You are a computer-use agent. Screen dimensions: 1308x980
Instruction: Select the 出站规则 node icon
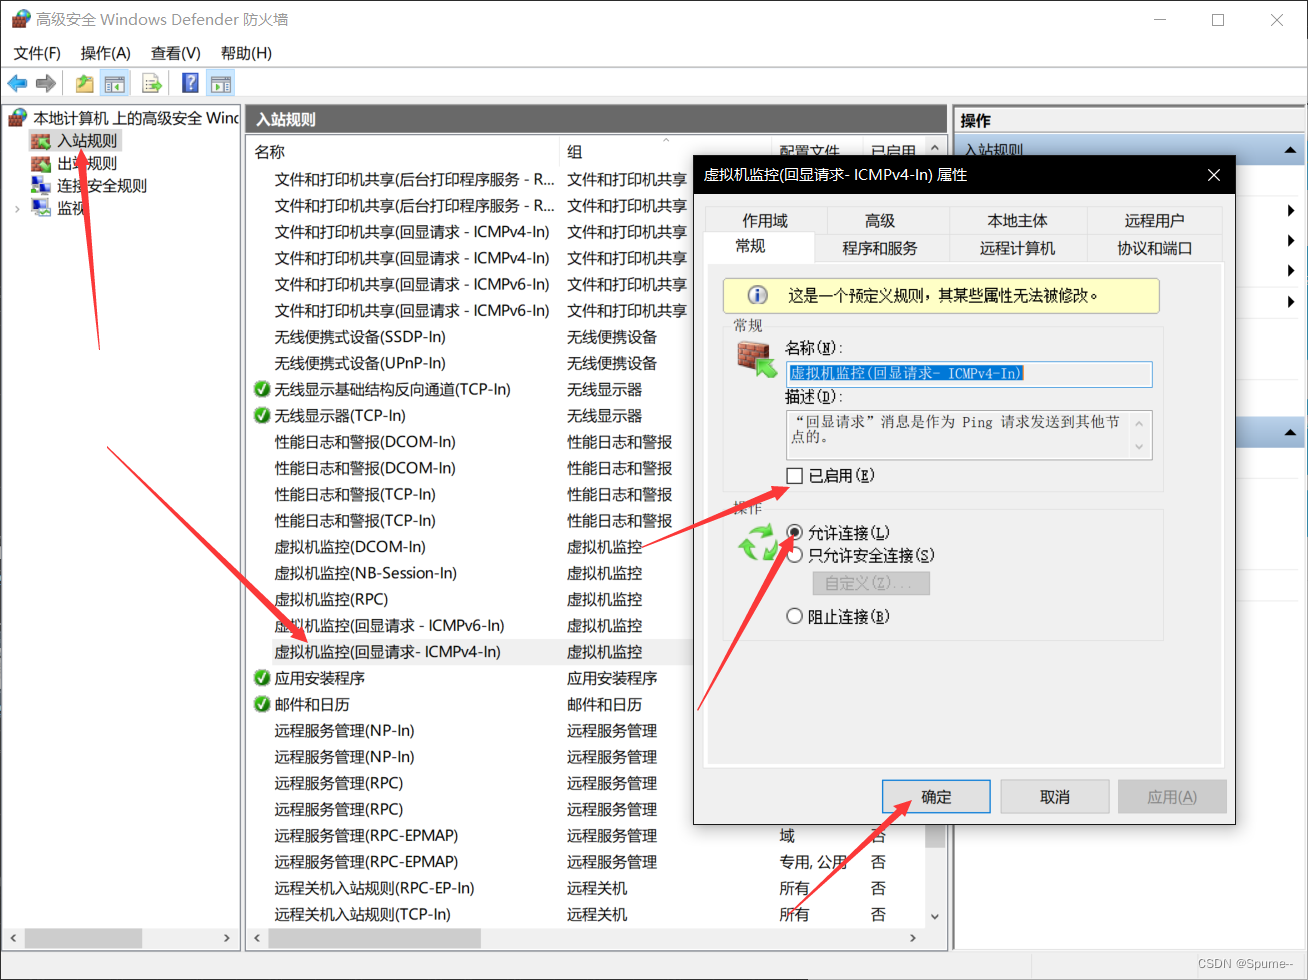pyautogui.click(x=41, y=163)
